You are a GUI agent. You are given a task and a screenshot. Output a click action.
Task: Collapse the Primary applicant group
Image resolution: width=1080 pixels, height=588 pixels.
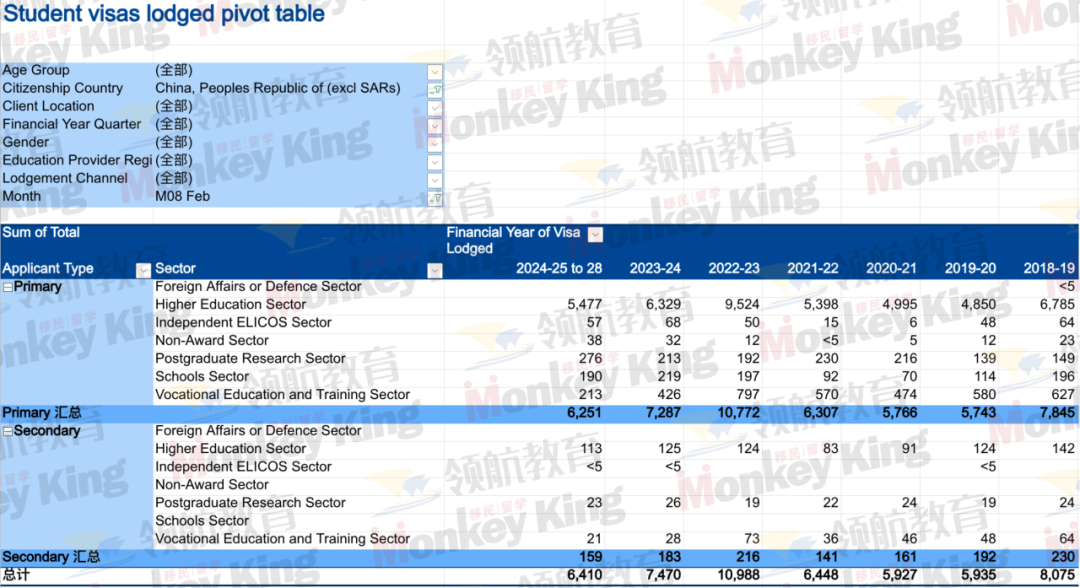point(8,287)
